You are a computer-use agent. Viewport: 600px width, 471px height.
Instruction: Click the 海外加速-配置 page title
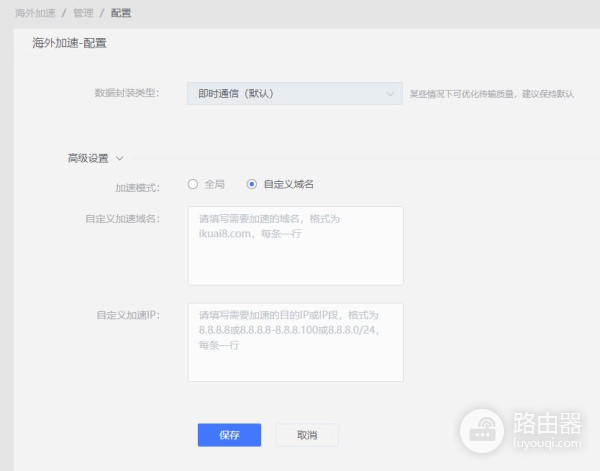(x=69, y=43)
